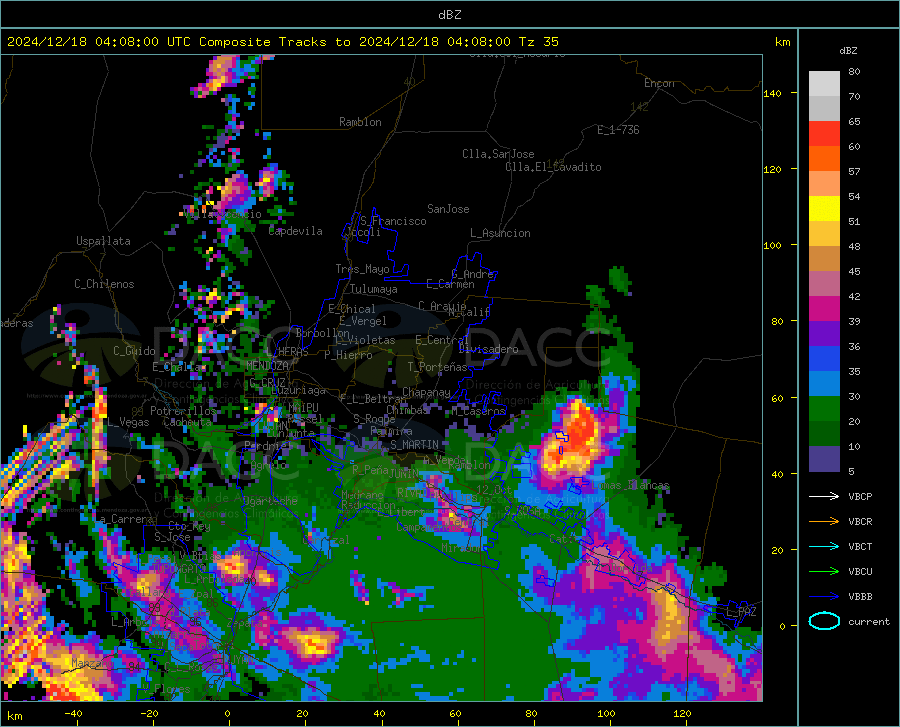
Task: Click the cyan VBCT arrow in legend
Action: point(824,546)
